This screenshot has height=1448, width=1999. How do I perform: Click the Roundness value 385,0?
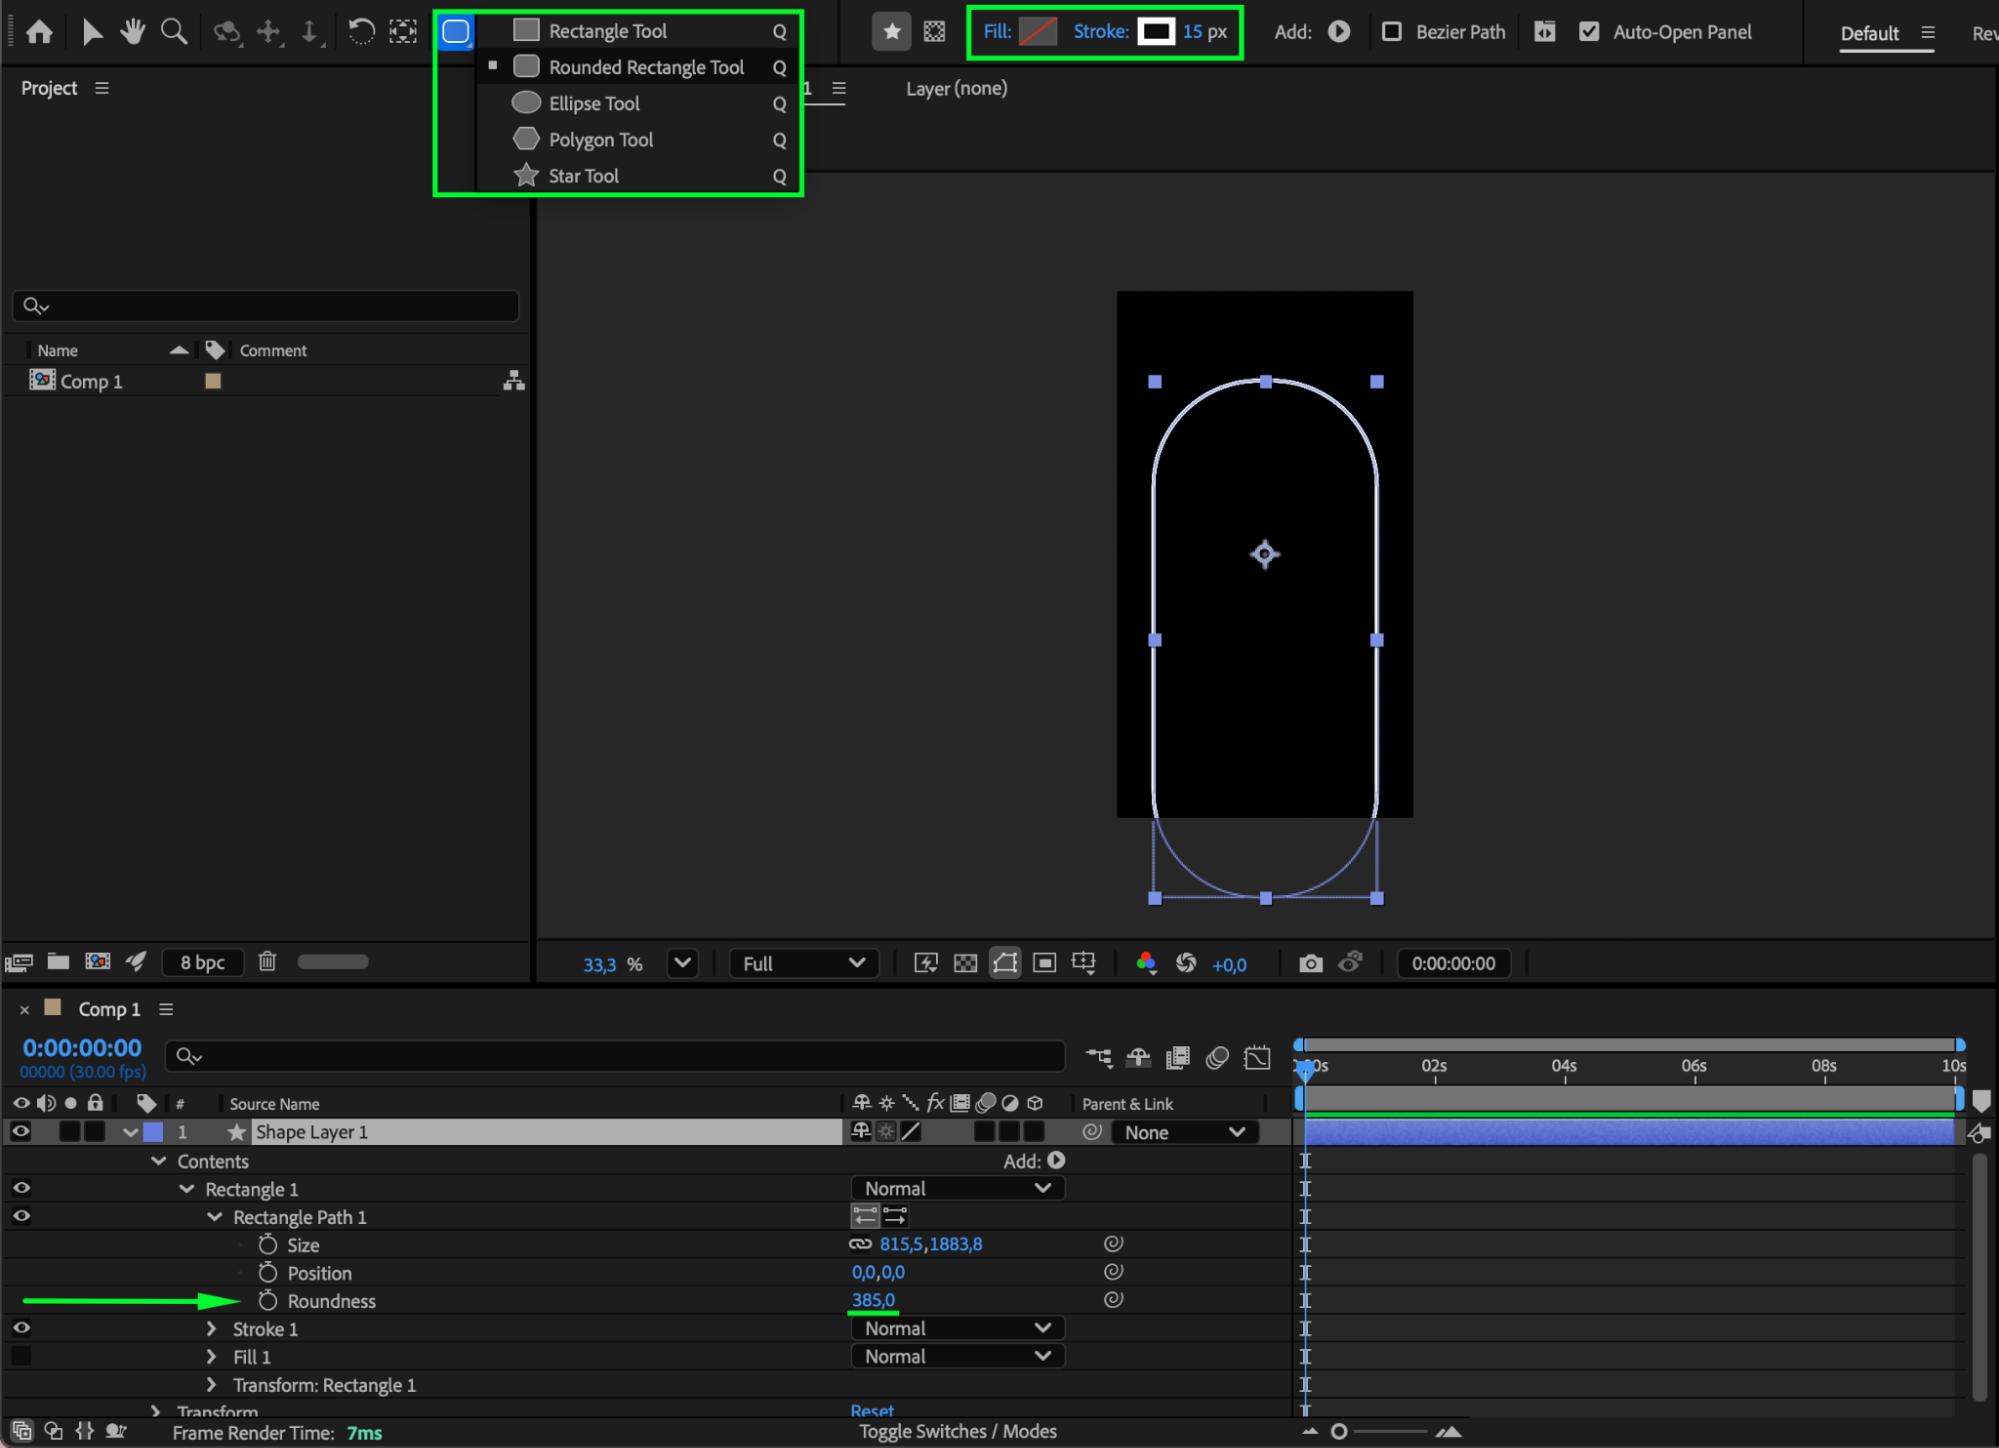[873, 1300]
